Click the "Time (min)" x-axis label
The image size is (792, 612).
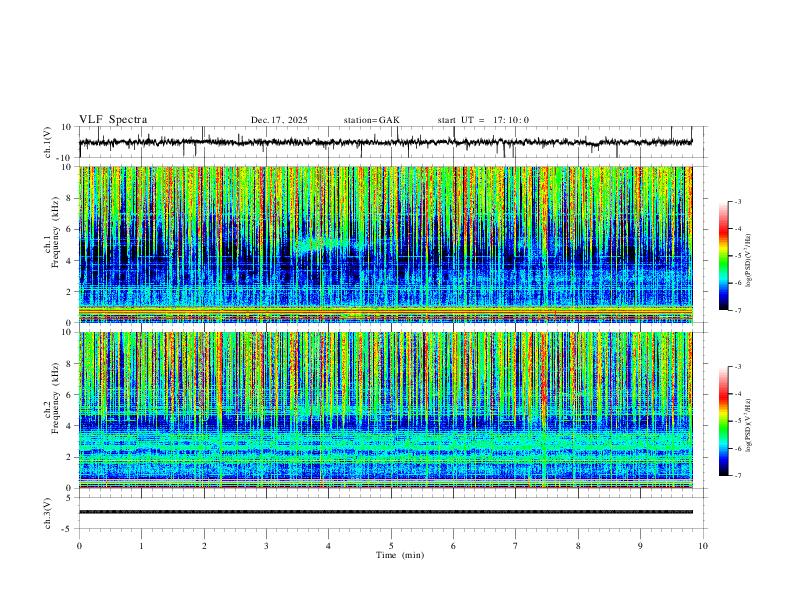tap(400, 555)
